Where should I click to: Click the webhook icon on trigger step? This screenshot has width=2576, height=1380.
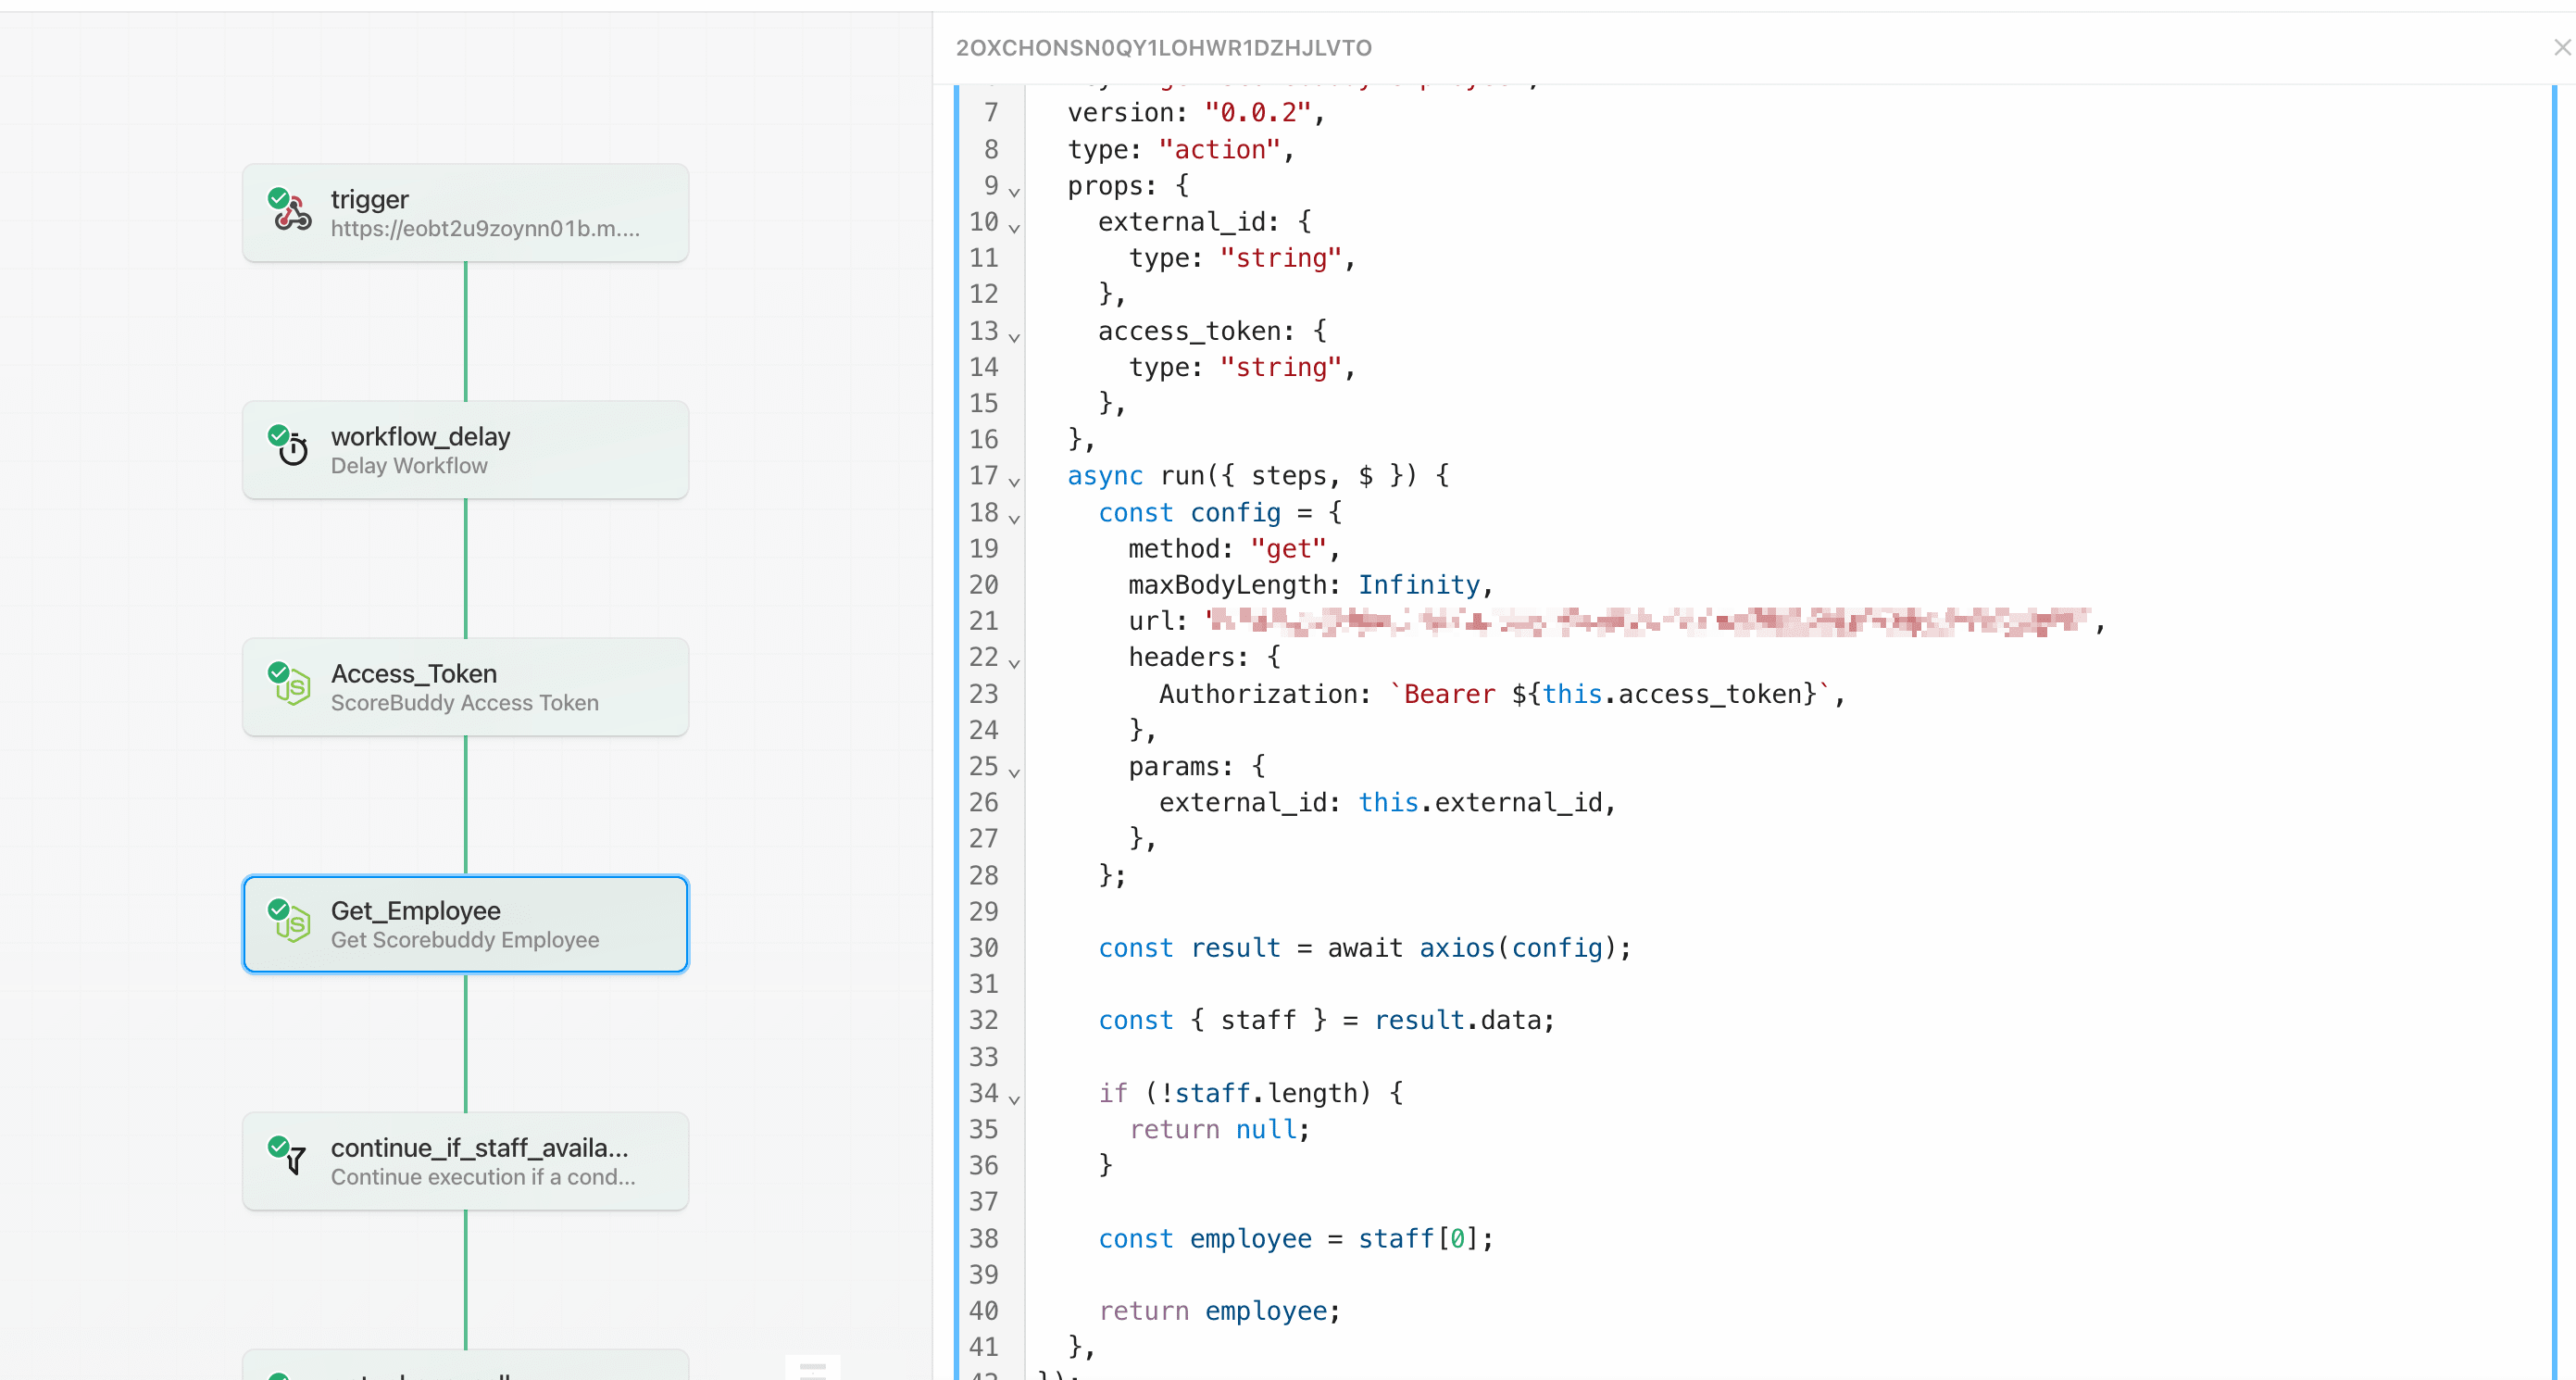tap(294, 216)
